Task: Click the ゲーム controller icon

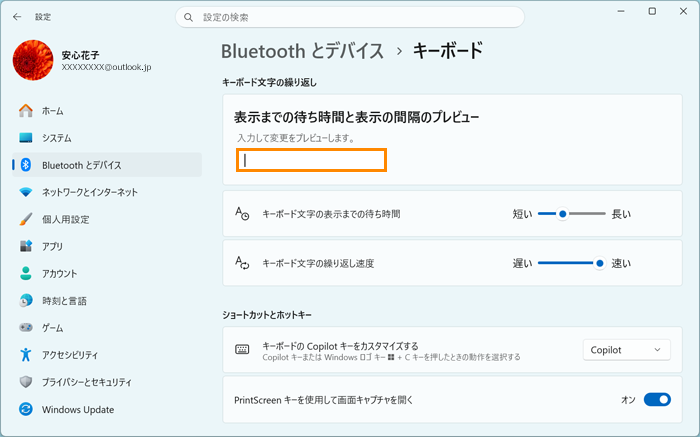Action: [26, 328]
